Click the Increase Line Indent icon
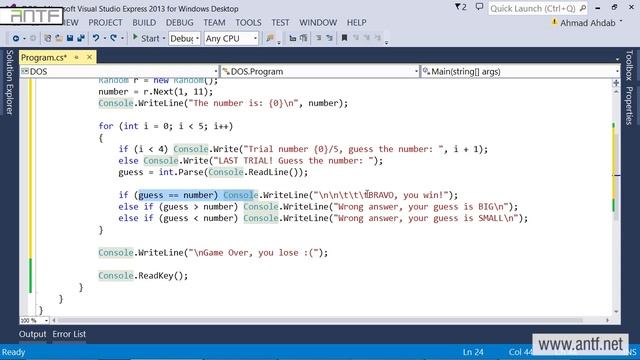The height and width of the screenshot is (360, 640). [x=303, y=38]
